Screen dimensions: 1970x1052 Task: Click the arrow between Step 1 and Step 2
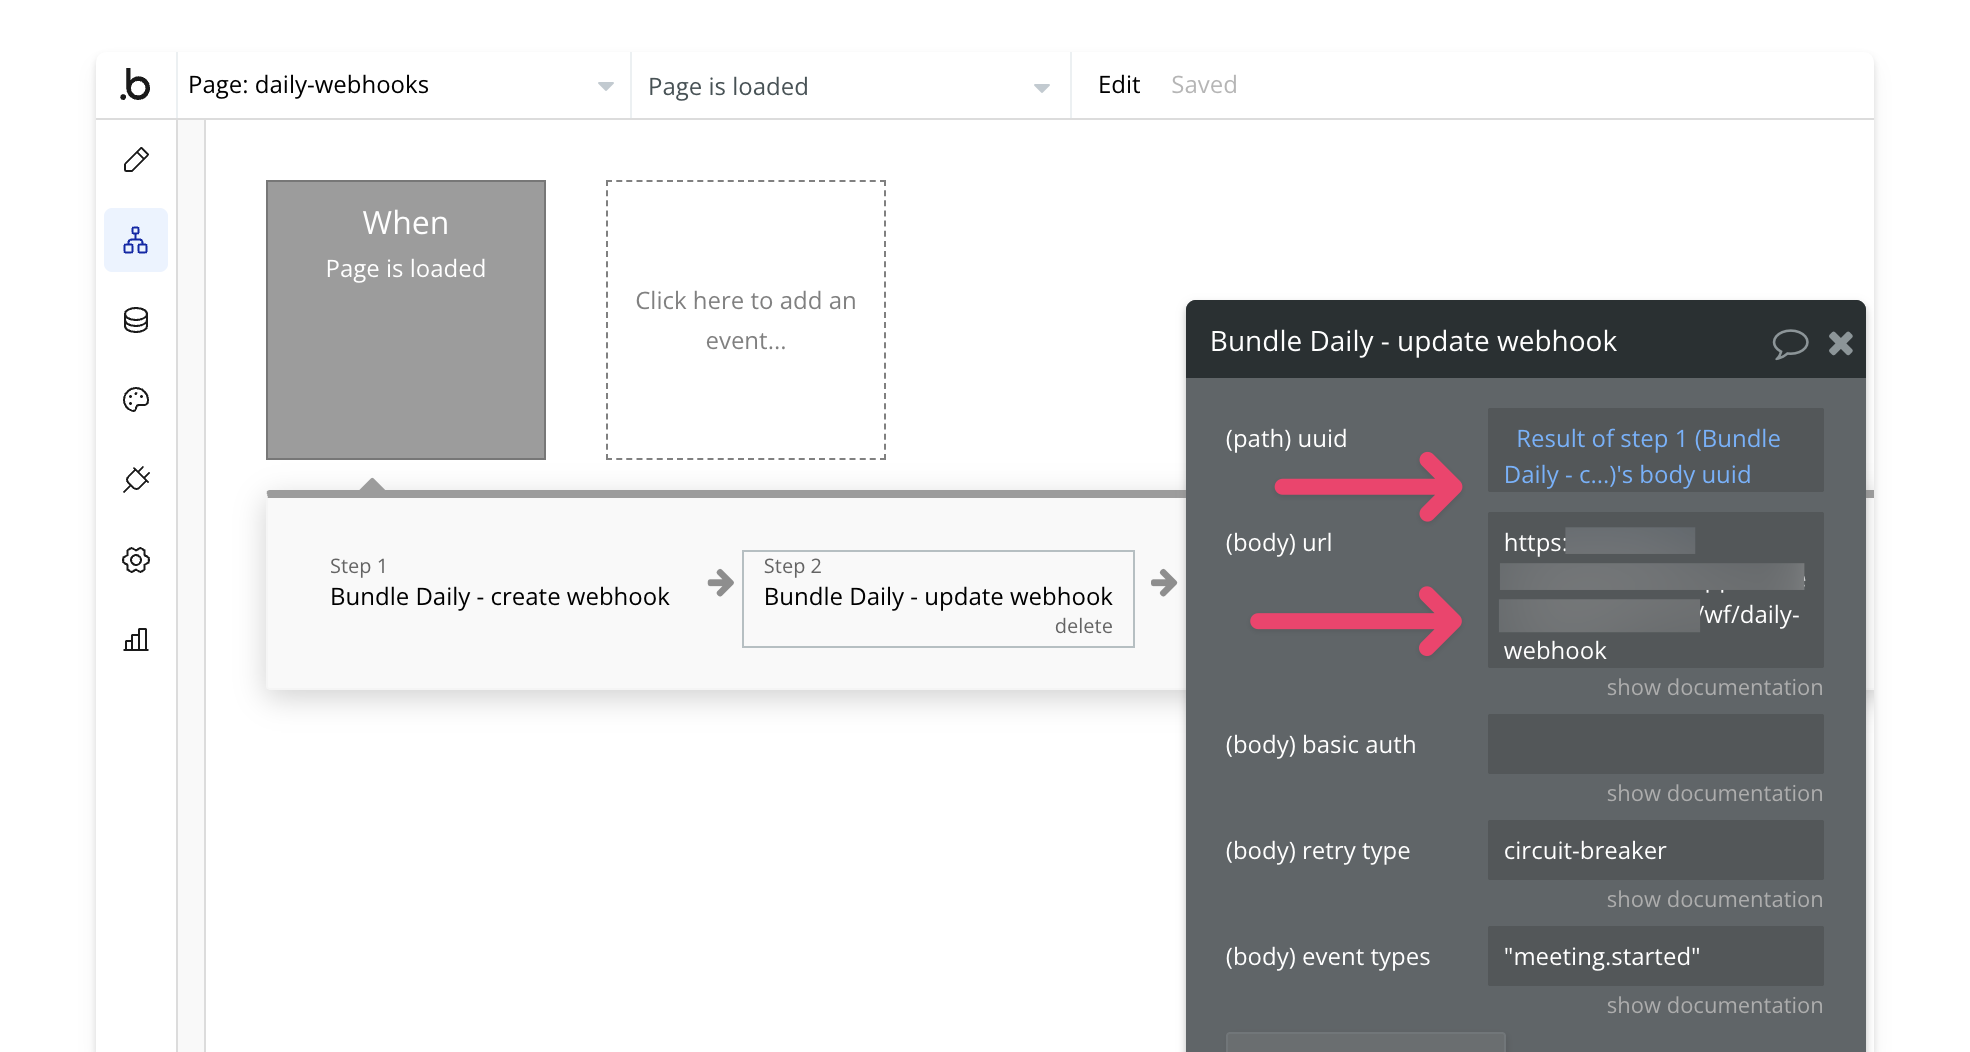point(720,582)
